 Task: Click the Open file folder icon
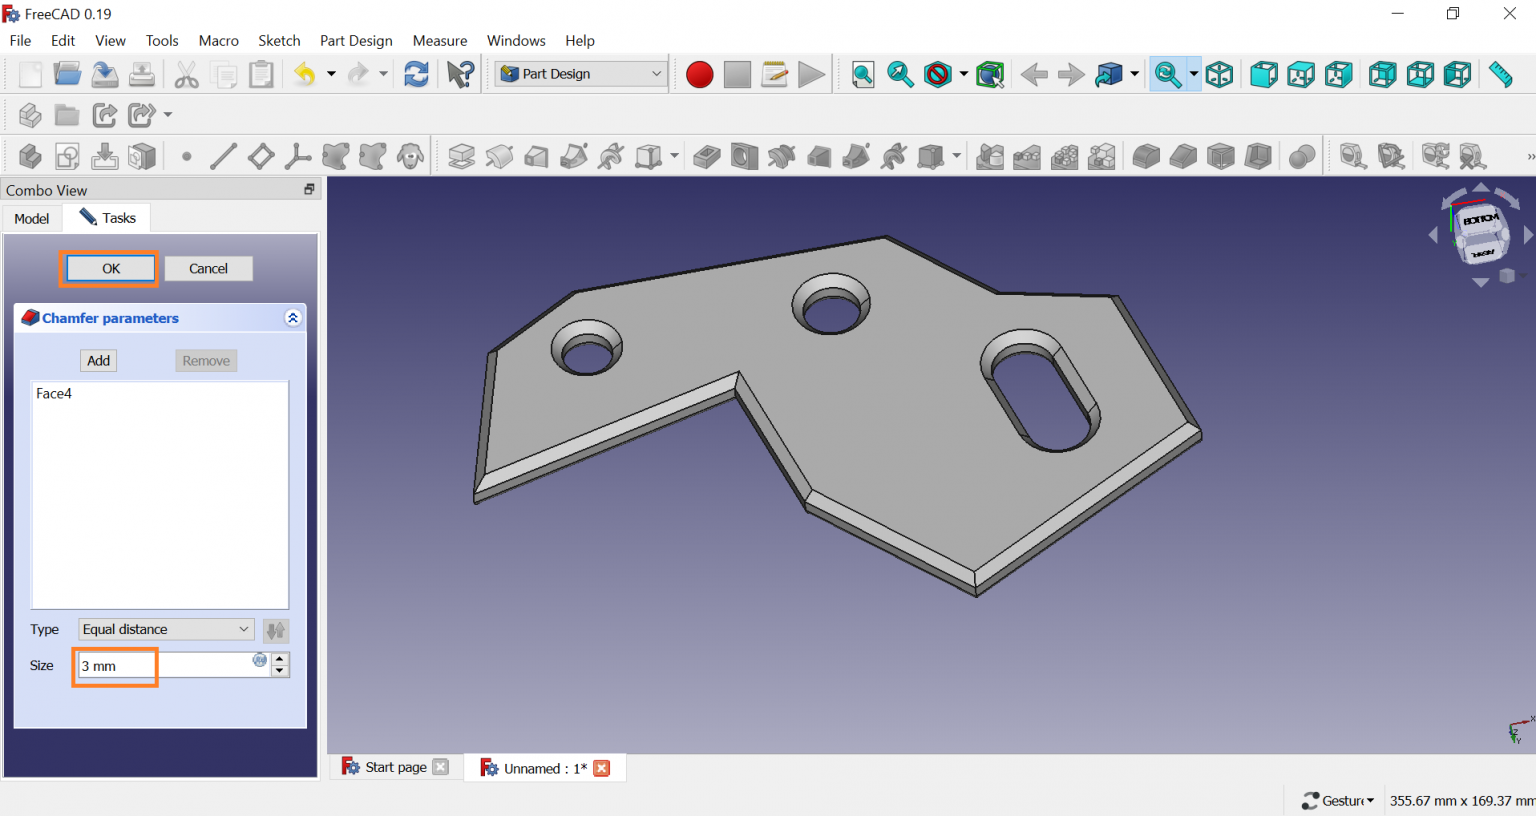tap(67, 75)
